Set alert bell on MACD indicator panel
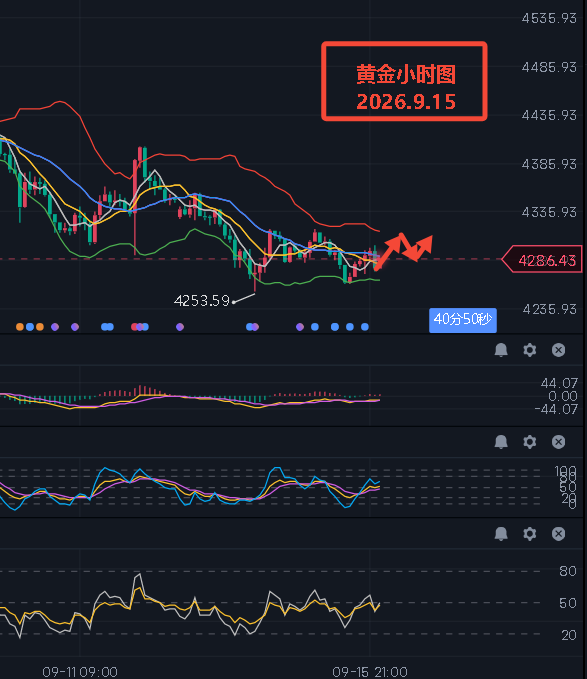This screenshot has width=587, height=679. tap(501, 350)
